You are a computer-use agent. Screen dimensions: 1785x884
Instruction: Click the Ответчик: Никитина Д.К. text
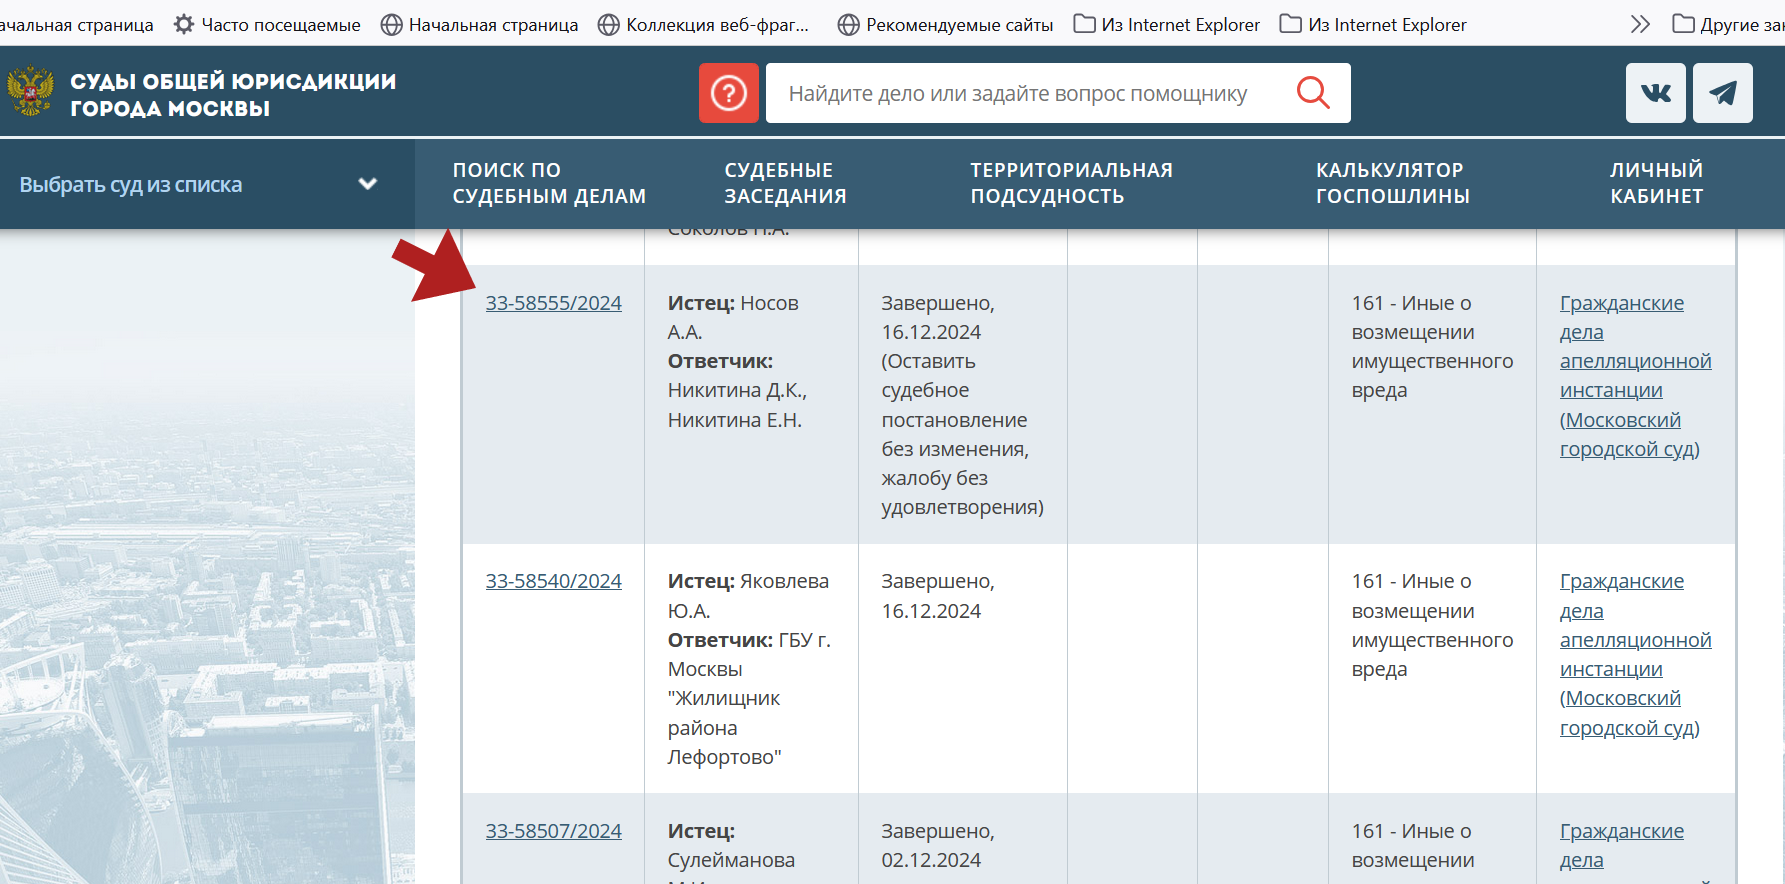click(x=737, y=390)
